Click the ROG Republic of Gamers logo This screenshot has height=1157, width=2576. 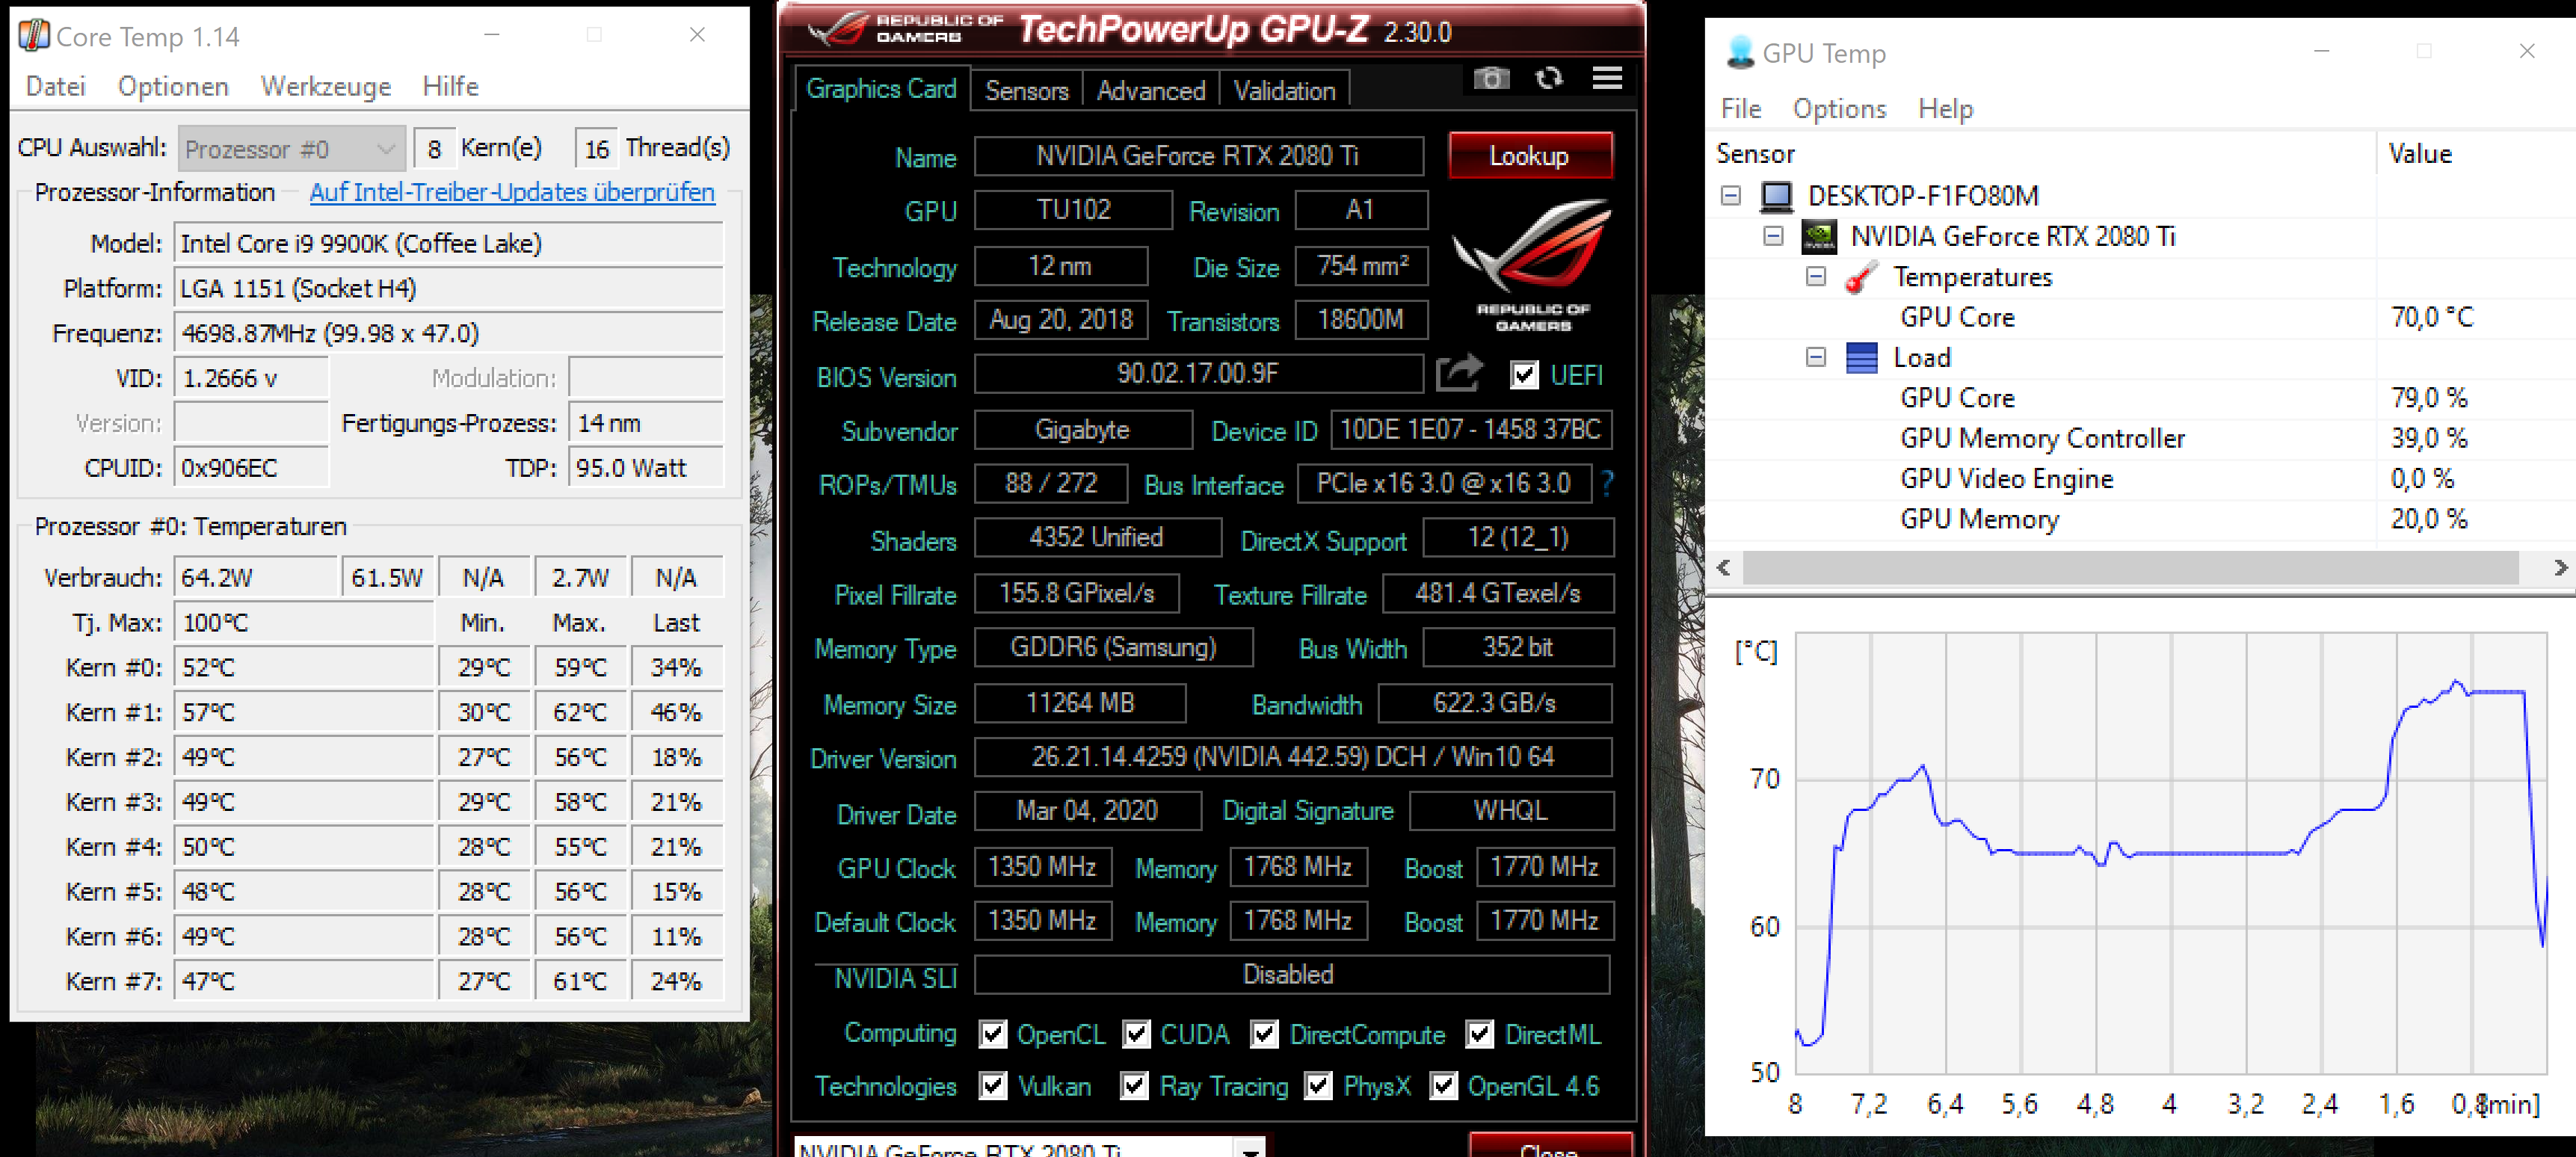[1531, 265]
